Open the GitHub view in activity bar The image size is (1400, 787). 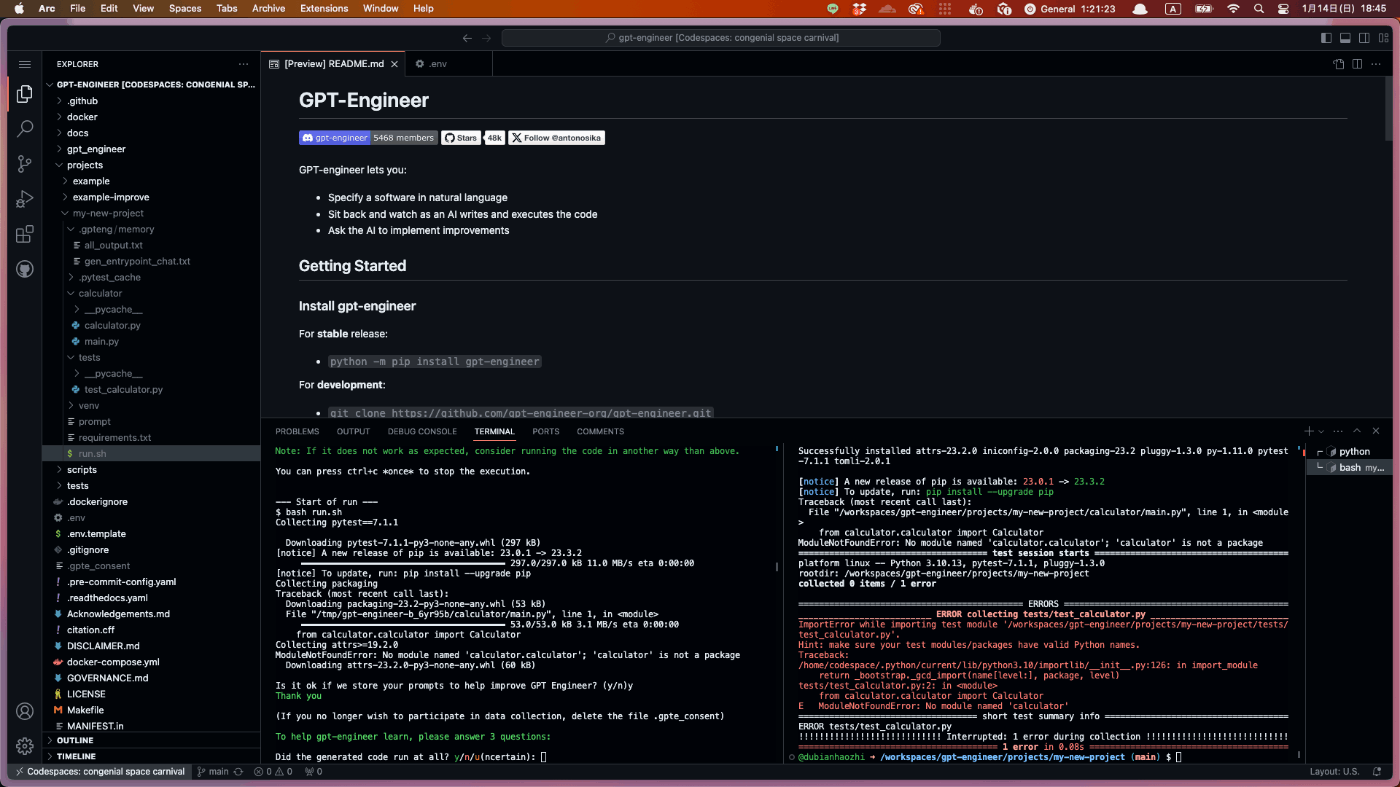tap(25, 269)
